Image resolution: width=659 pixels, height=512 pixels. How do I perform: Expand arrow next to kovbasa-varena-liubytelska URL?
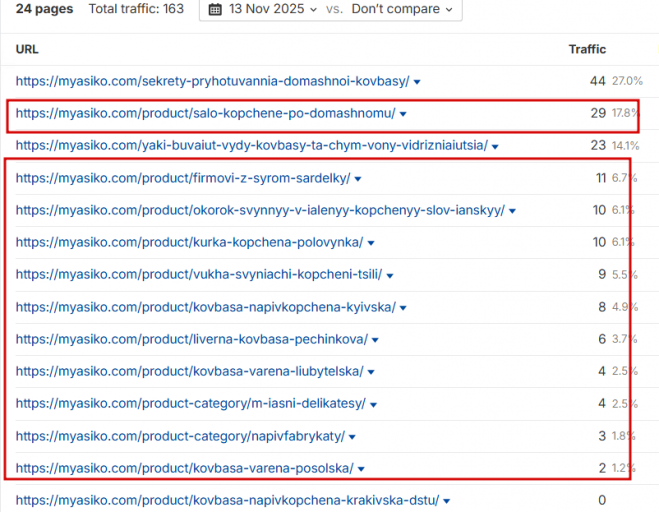(x=371, y=372)
